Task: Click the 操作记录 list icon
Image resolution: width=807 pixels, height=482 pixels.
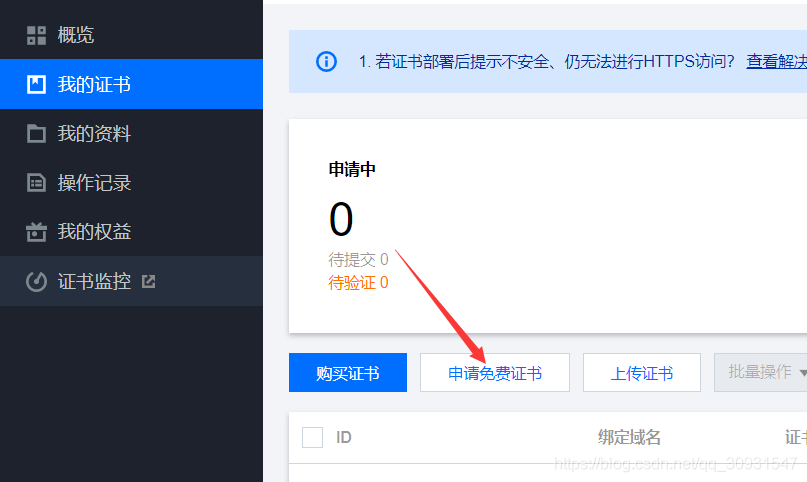Action: (36, 183)
